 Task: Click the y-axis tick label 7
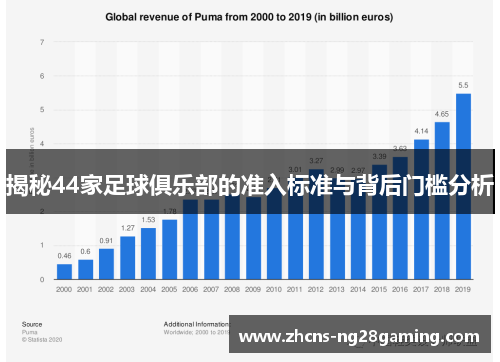pos(42,42)
